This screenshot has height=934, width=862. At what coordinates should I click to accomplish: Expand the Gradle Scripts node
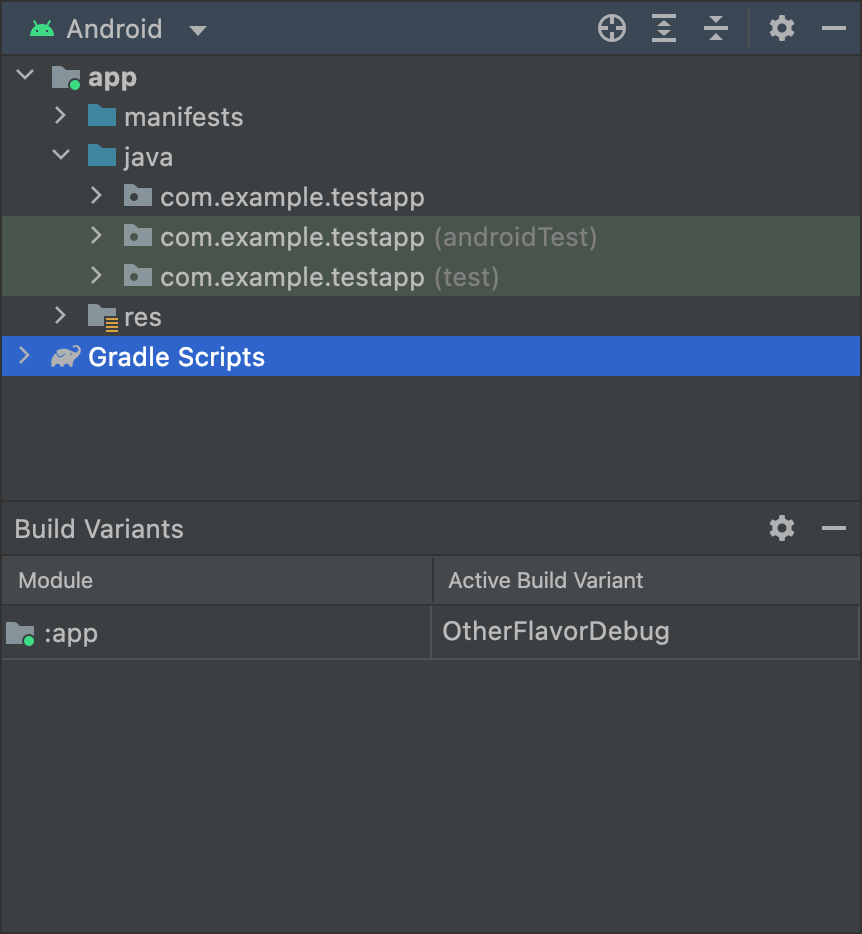[24, 356]
